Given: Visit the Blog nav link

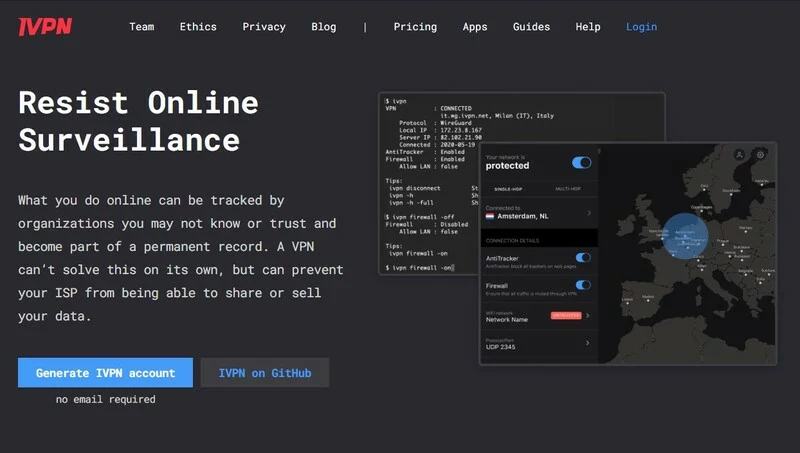Looking at the screenshot, I should 324,27.
